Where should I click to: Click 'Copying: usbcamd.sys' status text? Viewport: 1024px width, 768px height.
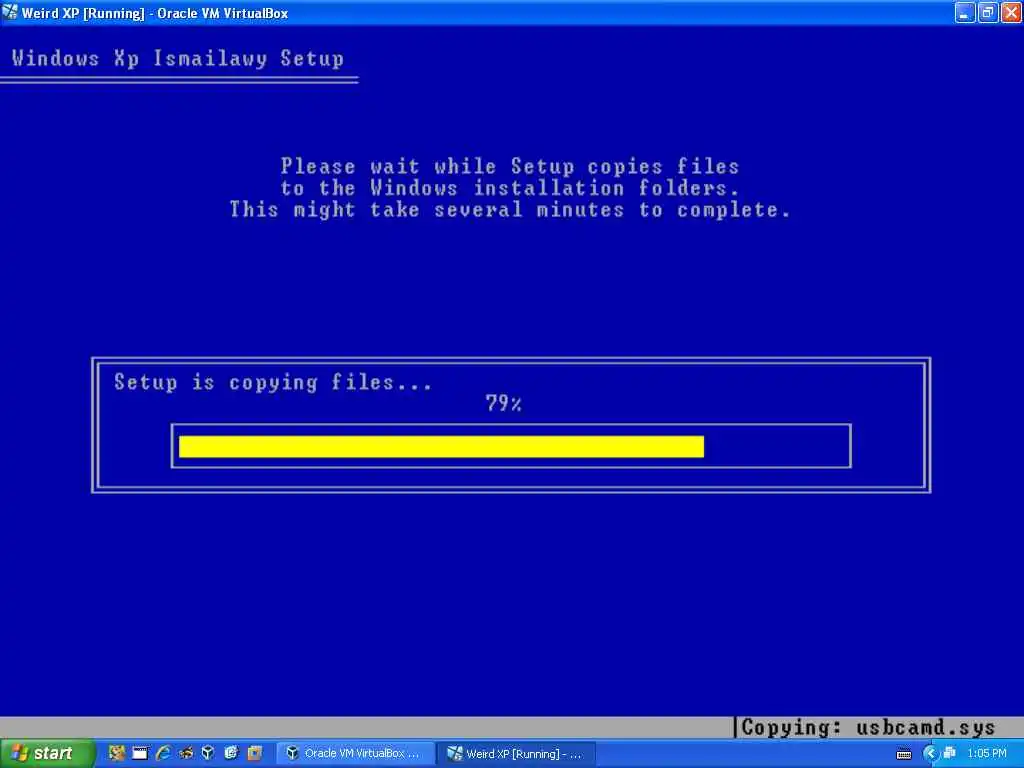(868, 728)
